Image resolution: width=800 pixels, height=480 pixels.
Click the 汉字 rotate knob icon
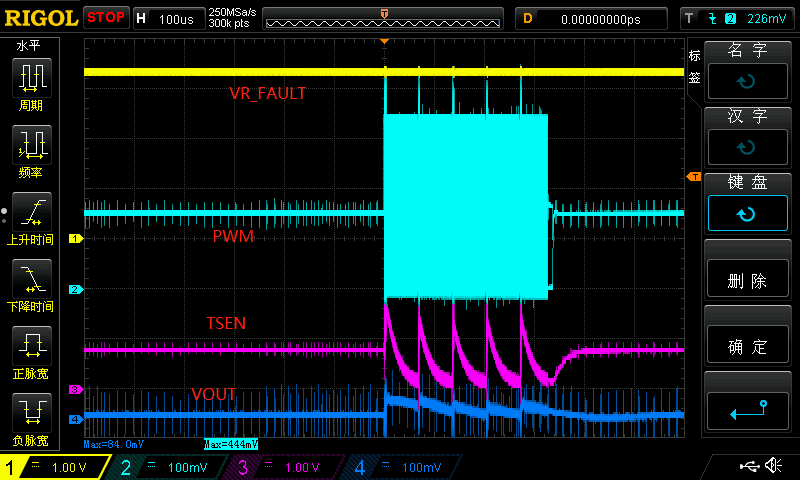(747, 147)
